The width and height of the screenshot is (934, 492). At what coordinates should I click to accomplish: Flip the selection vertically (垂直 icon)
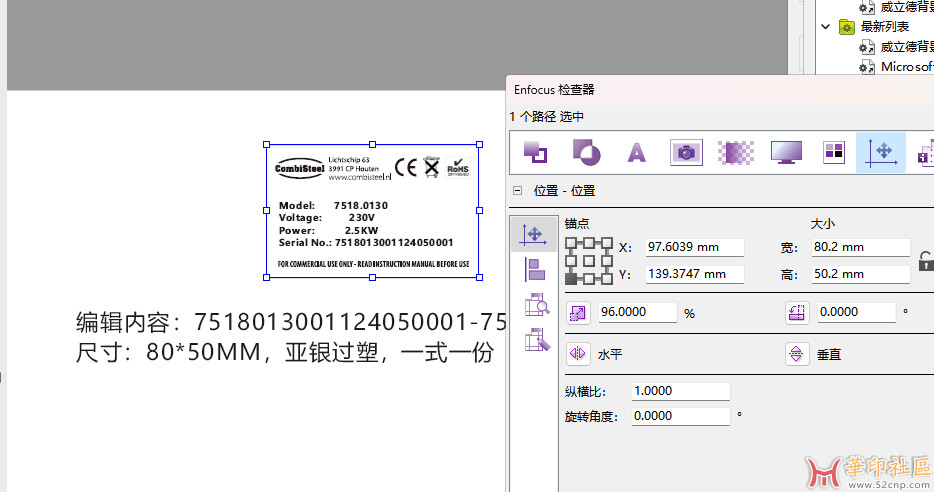[x=796, y=354]
